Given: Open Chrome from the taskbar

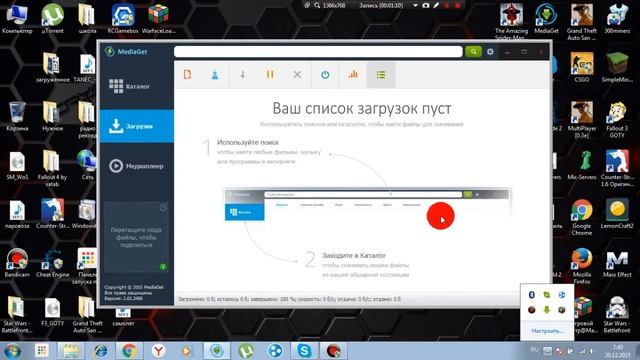Looking at the screenshot, I should (x=129, y=351).
